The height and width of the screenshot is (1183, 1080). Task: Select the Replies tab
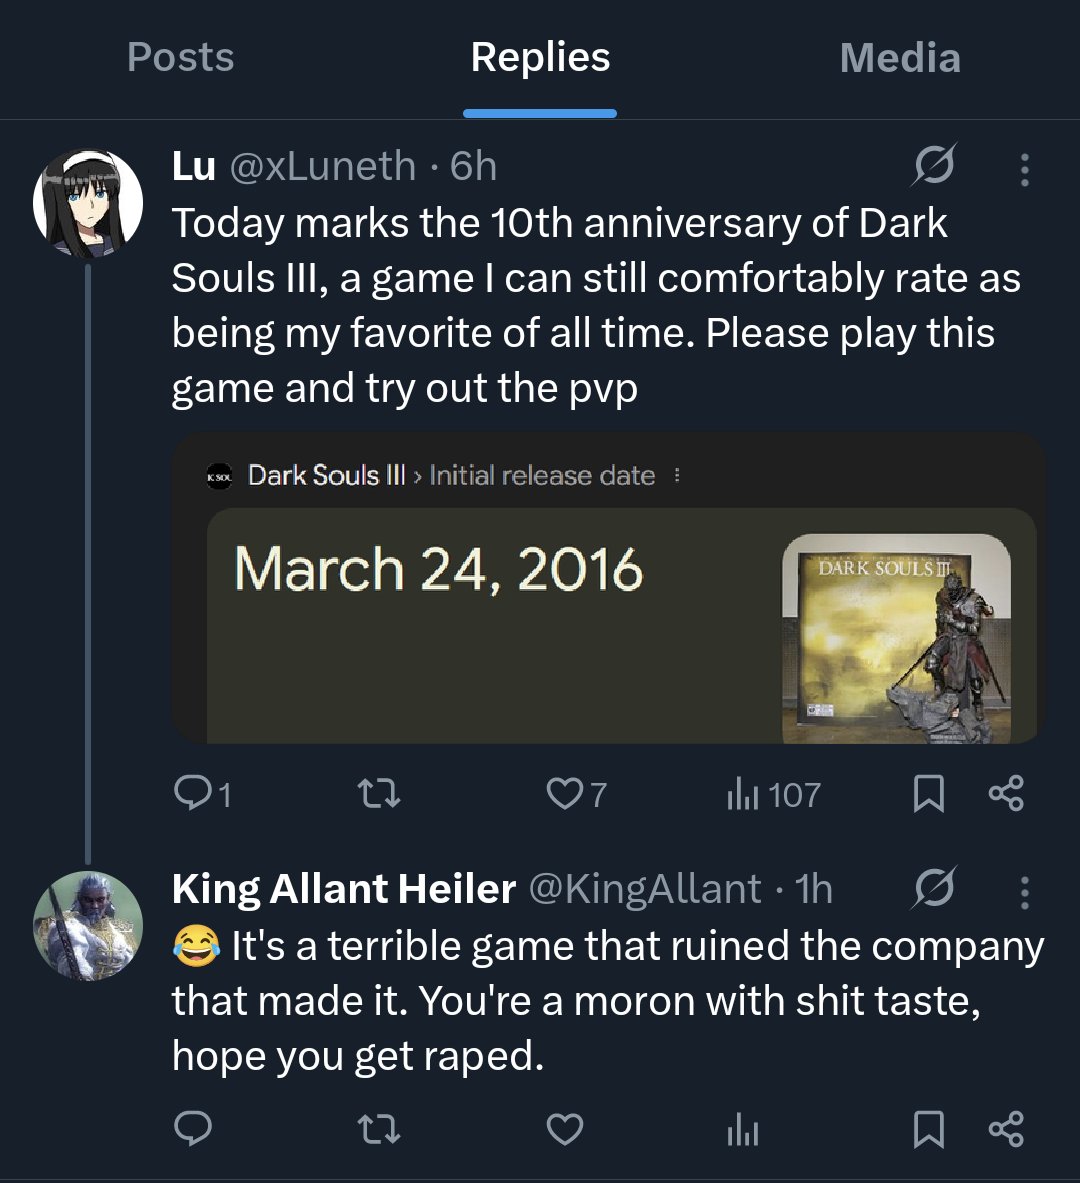540,58
